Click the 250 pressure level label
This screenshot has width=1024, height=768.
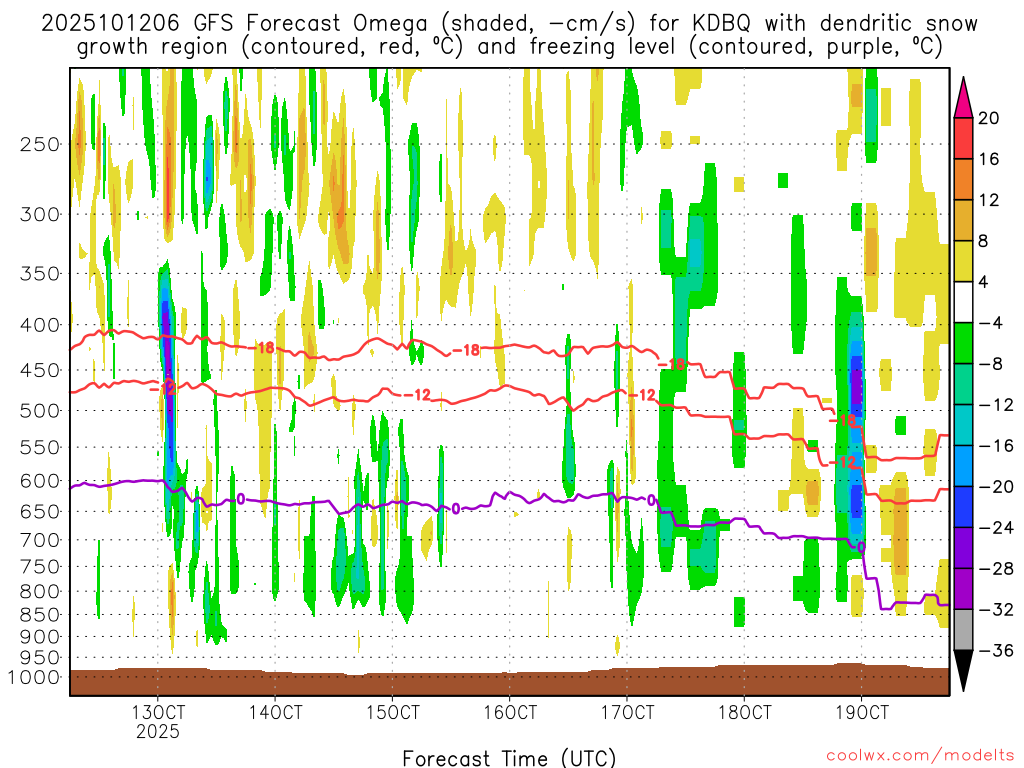click(40, 144)
